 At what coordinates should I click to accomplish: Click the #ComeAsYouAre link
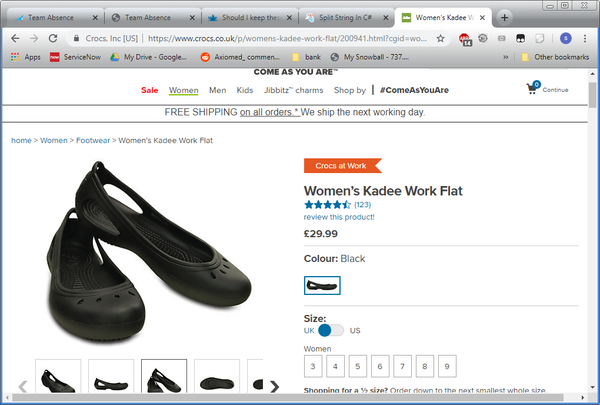(414, 90)
